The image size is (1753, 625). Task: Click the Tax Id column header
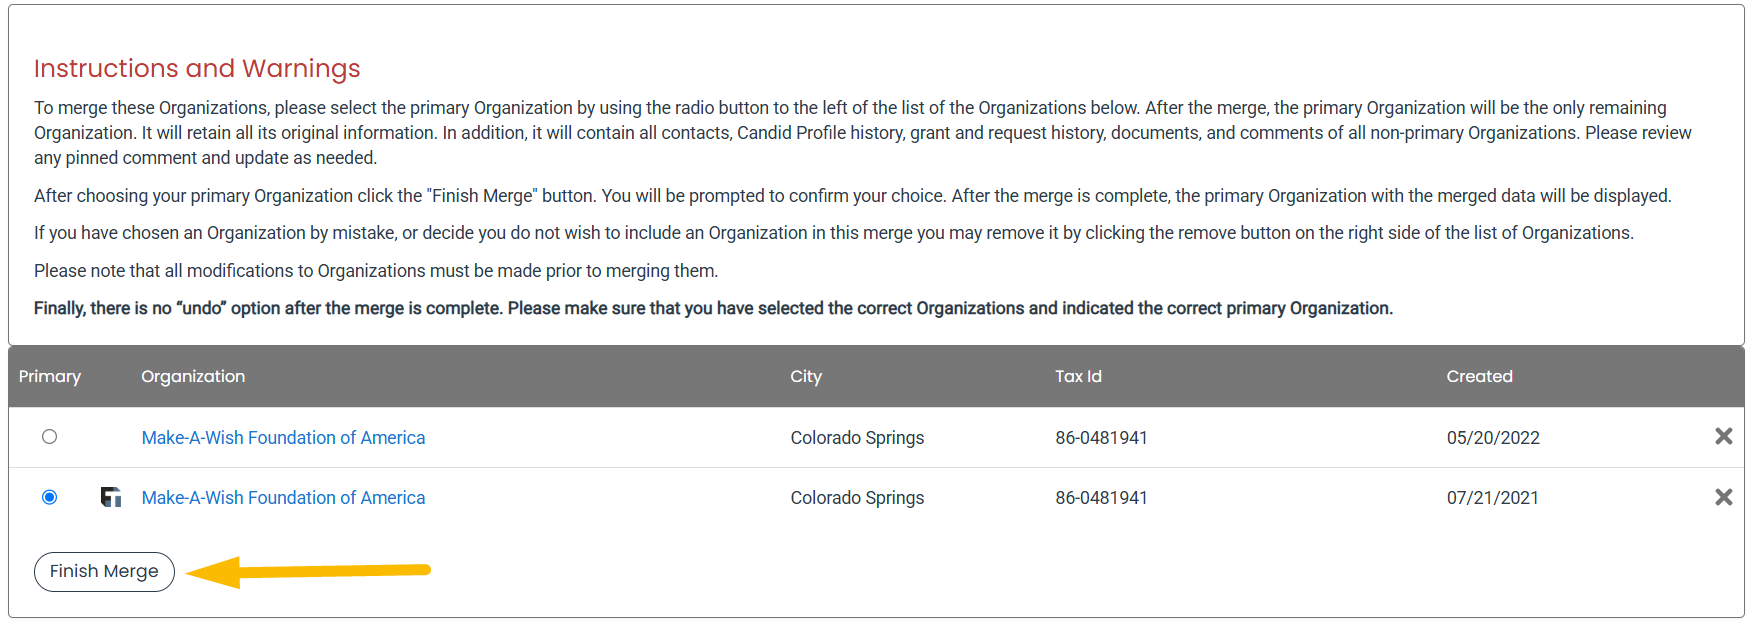coord(1078,377)
